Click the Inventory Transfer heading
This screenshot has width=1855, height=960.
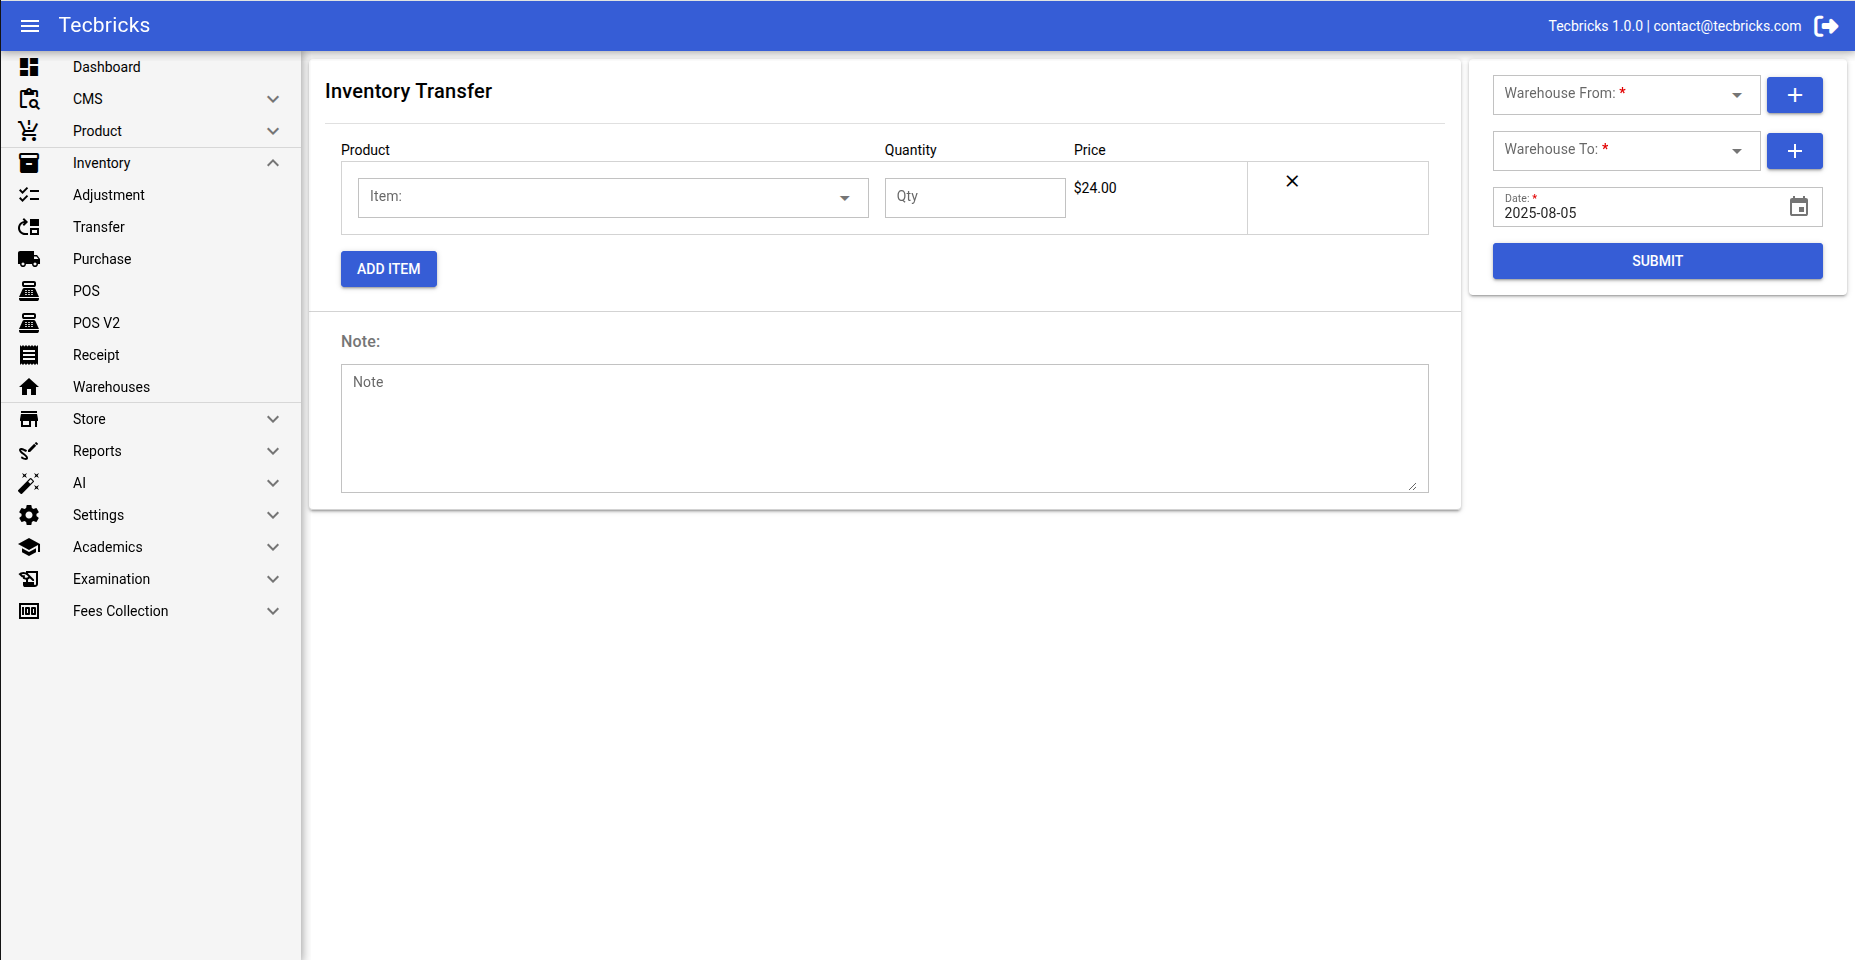click(x=408, y=91)
